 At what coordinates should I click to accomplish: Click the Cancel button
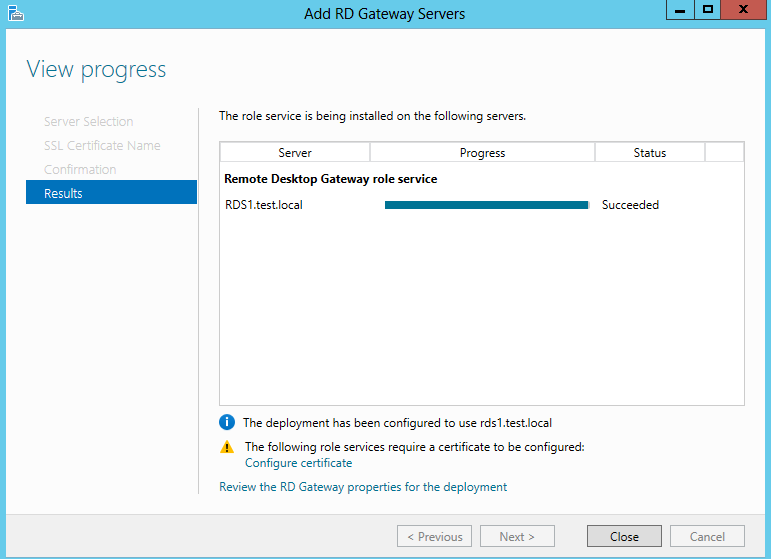pos(707,536)
